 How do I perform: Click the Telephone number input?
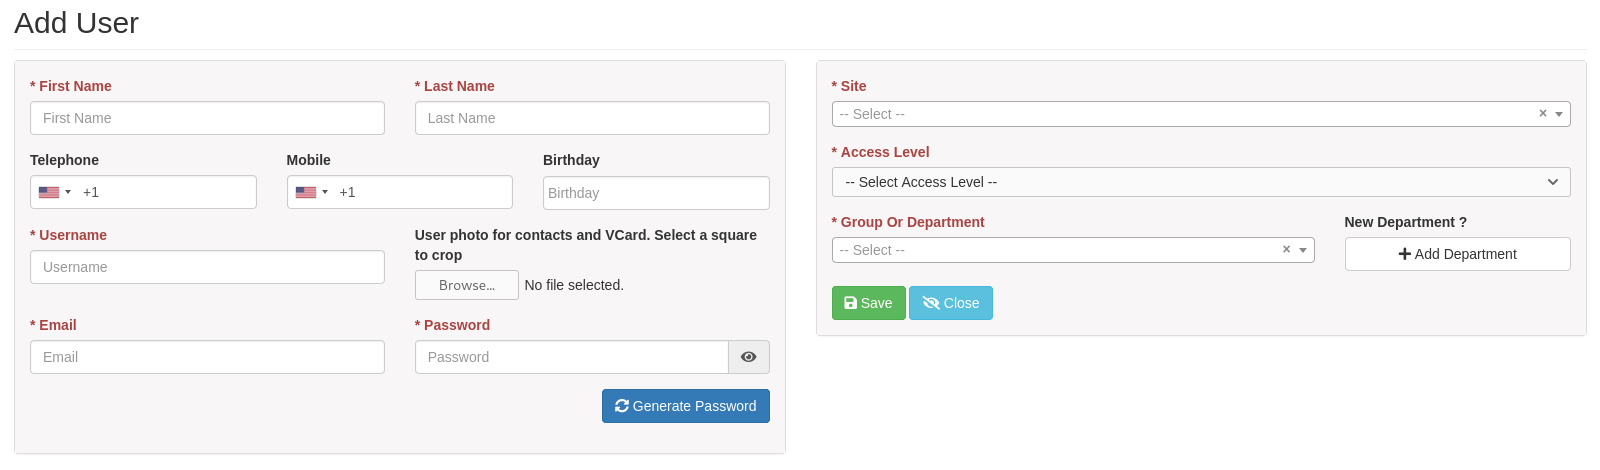tap(166, 192)
